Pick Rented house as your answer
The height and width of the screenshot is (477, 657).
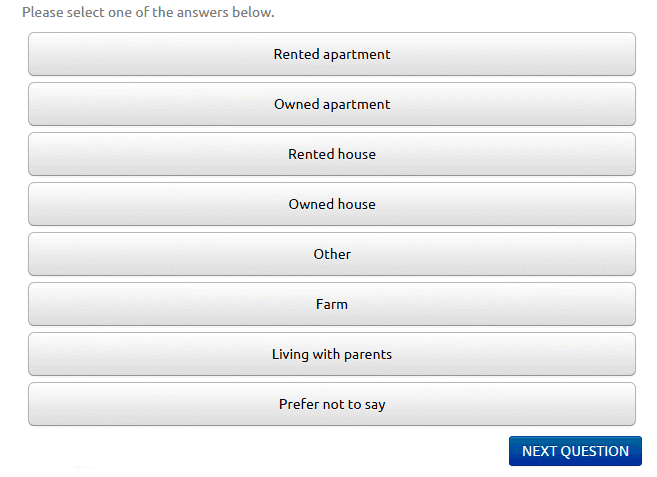click(332, 154)
